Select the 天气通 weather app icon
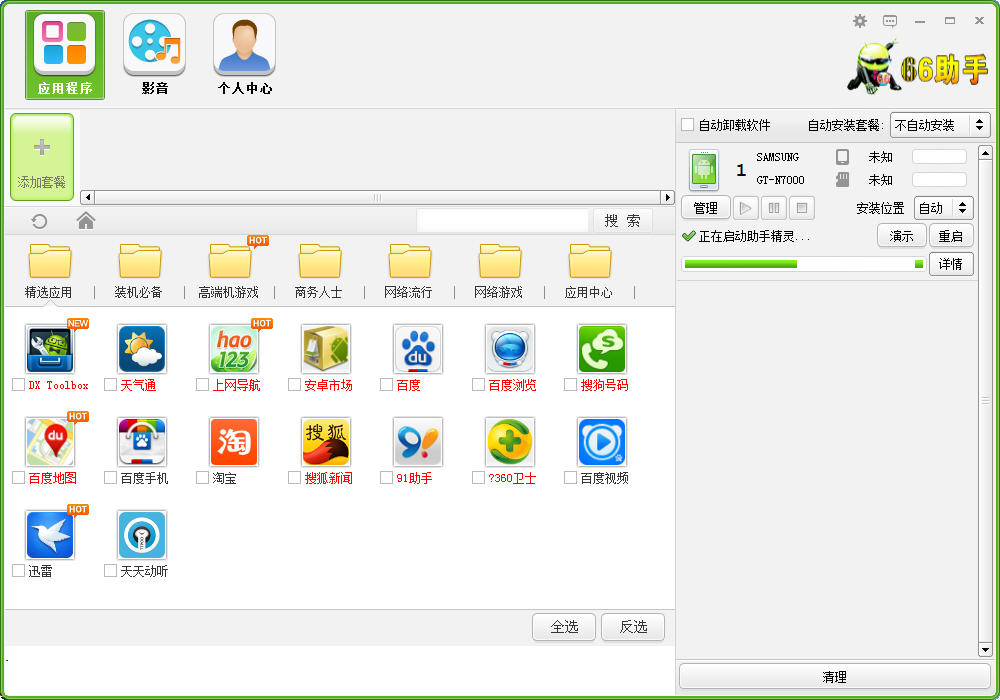The width and height of the screenshot is (1000, 700). tap(142, 349)
